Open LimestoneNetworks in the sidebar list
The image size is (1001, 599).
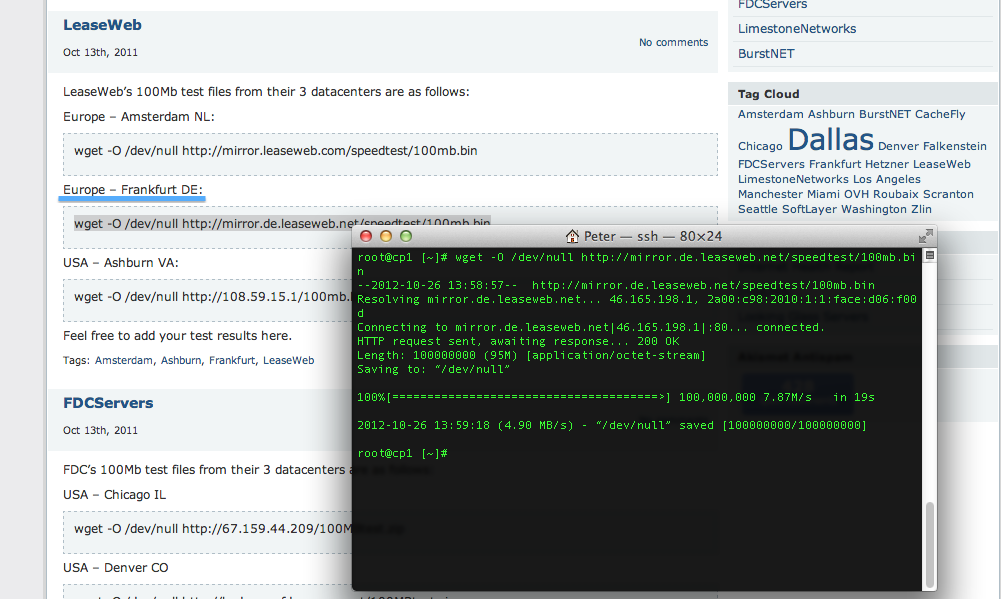(x=797, y=29)
